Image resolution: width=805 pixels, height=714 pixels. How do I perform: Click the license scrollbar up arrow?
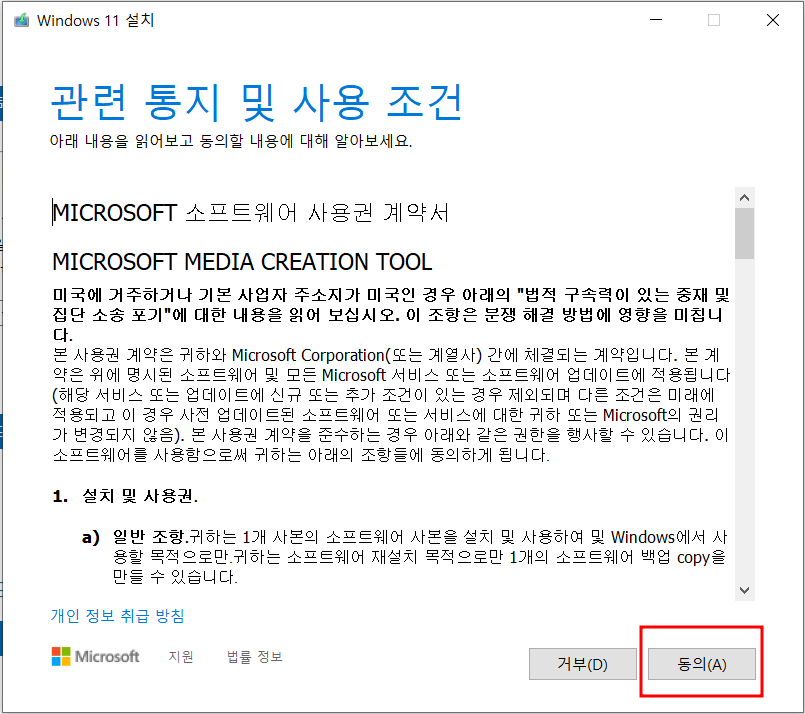point(744,198)
